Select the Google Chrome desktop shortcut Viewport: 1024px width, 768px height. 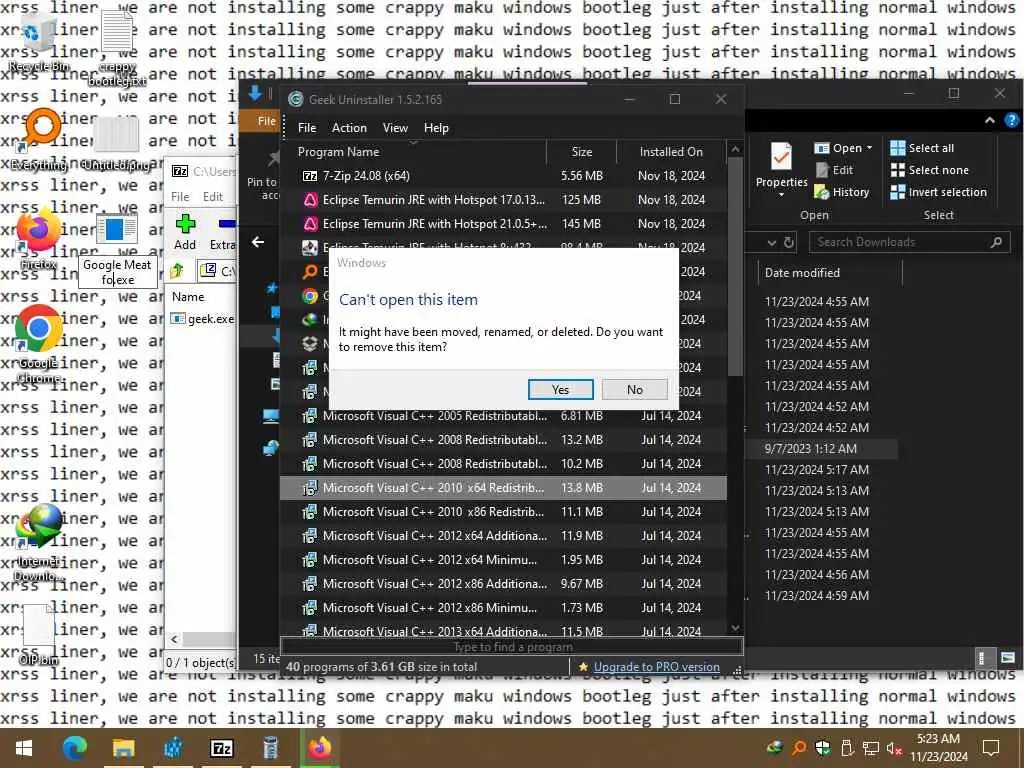[x=39, y=343]
